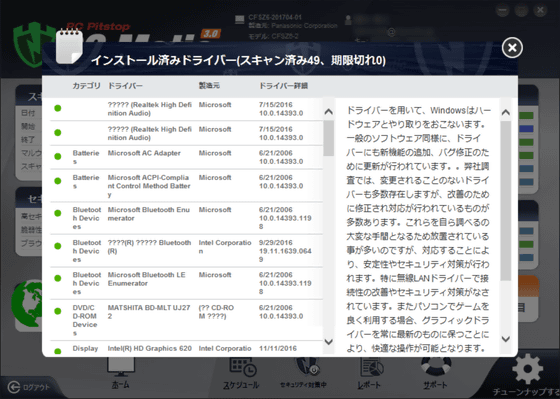Click the 製造元 column header
Viewport: 560px width, 399px height.
(209, 86)
